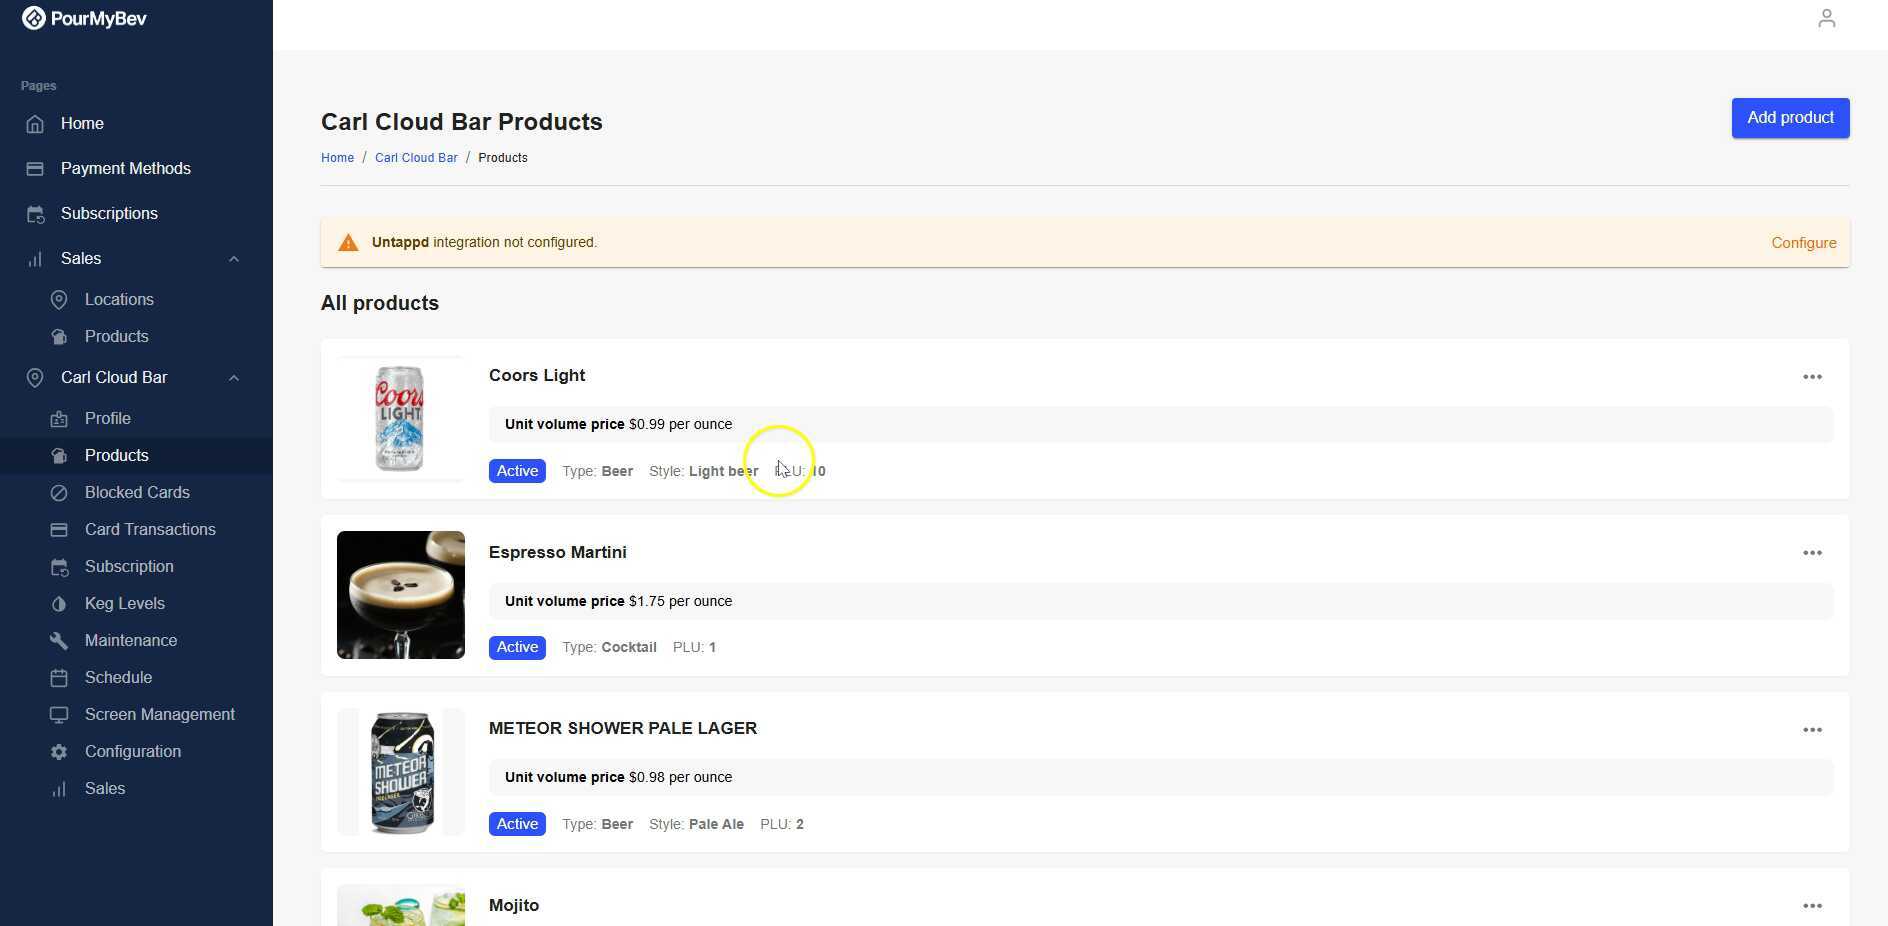Open Maintenance page
Screen dimensions: 1888x926
tap(131, 641)
